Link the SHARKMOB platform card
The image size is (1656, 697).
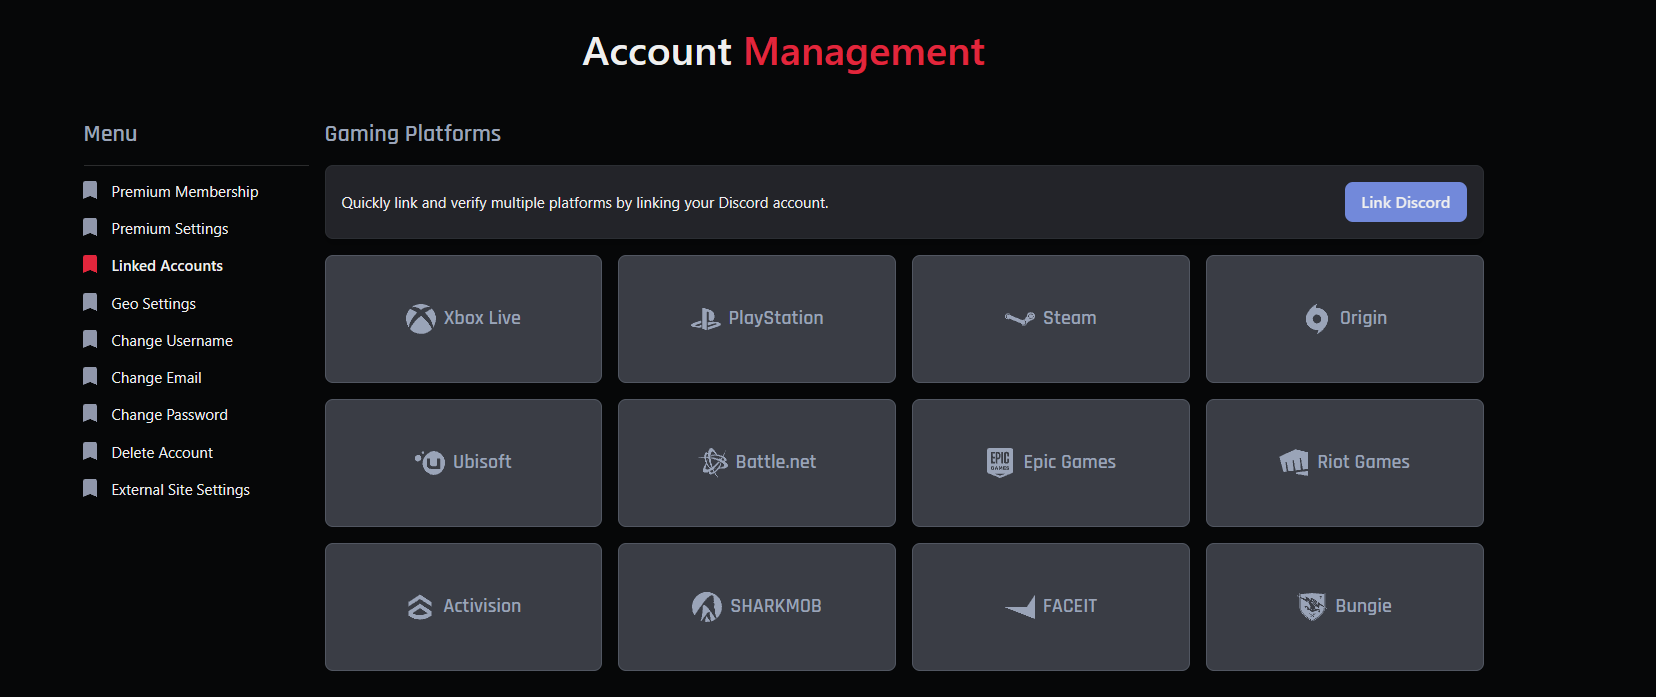pos(757,607)
